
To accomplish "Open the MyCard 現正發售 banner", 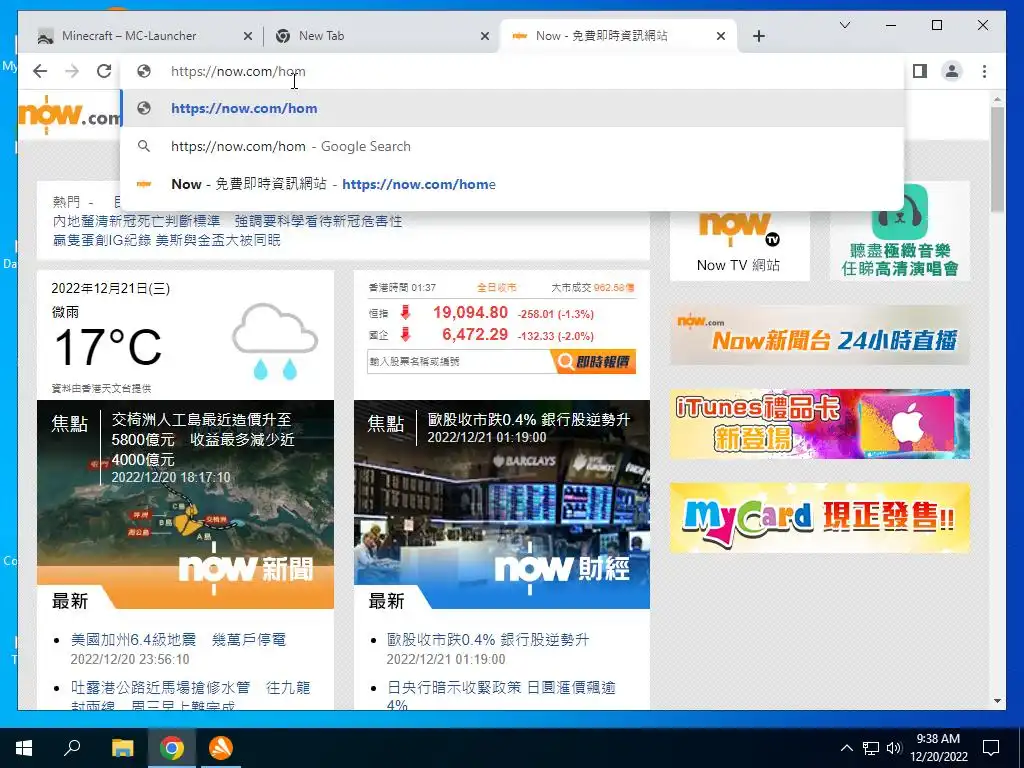I will pyautogui.click(x=820, y=518).
